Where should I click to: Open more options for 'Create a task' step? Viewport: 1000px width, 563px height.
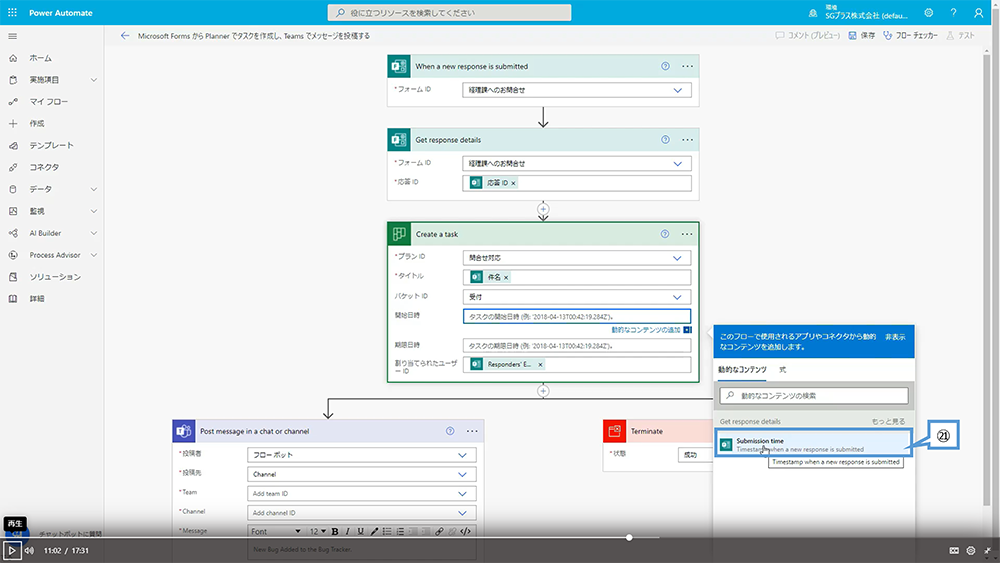click(687, 234)
